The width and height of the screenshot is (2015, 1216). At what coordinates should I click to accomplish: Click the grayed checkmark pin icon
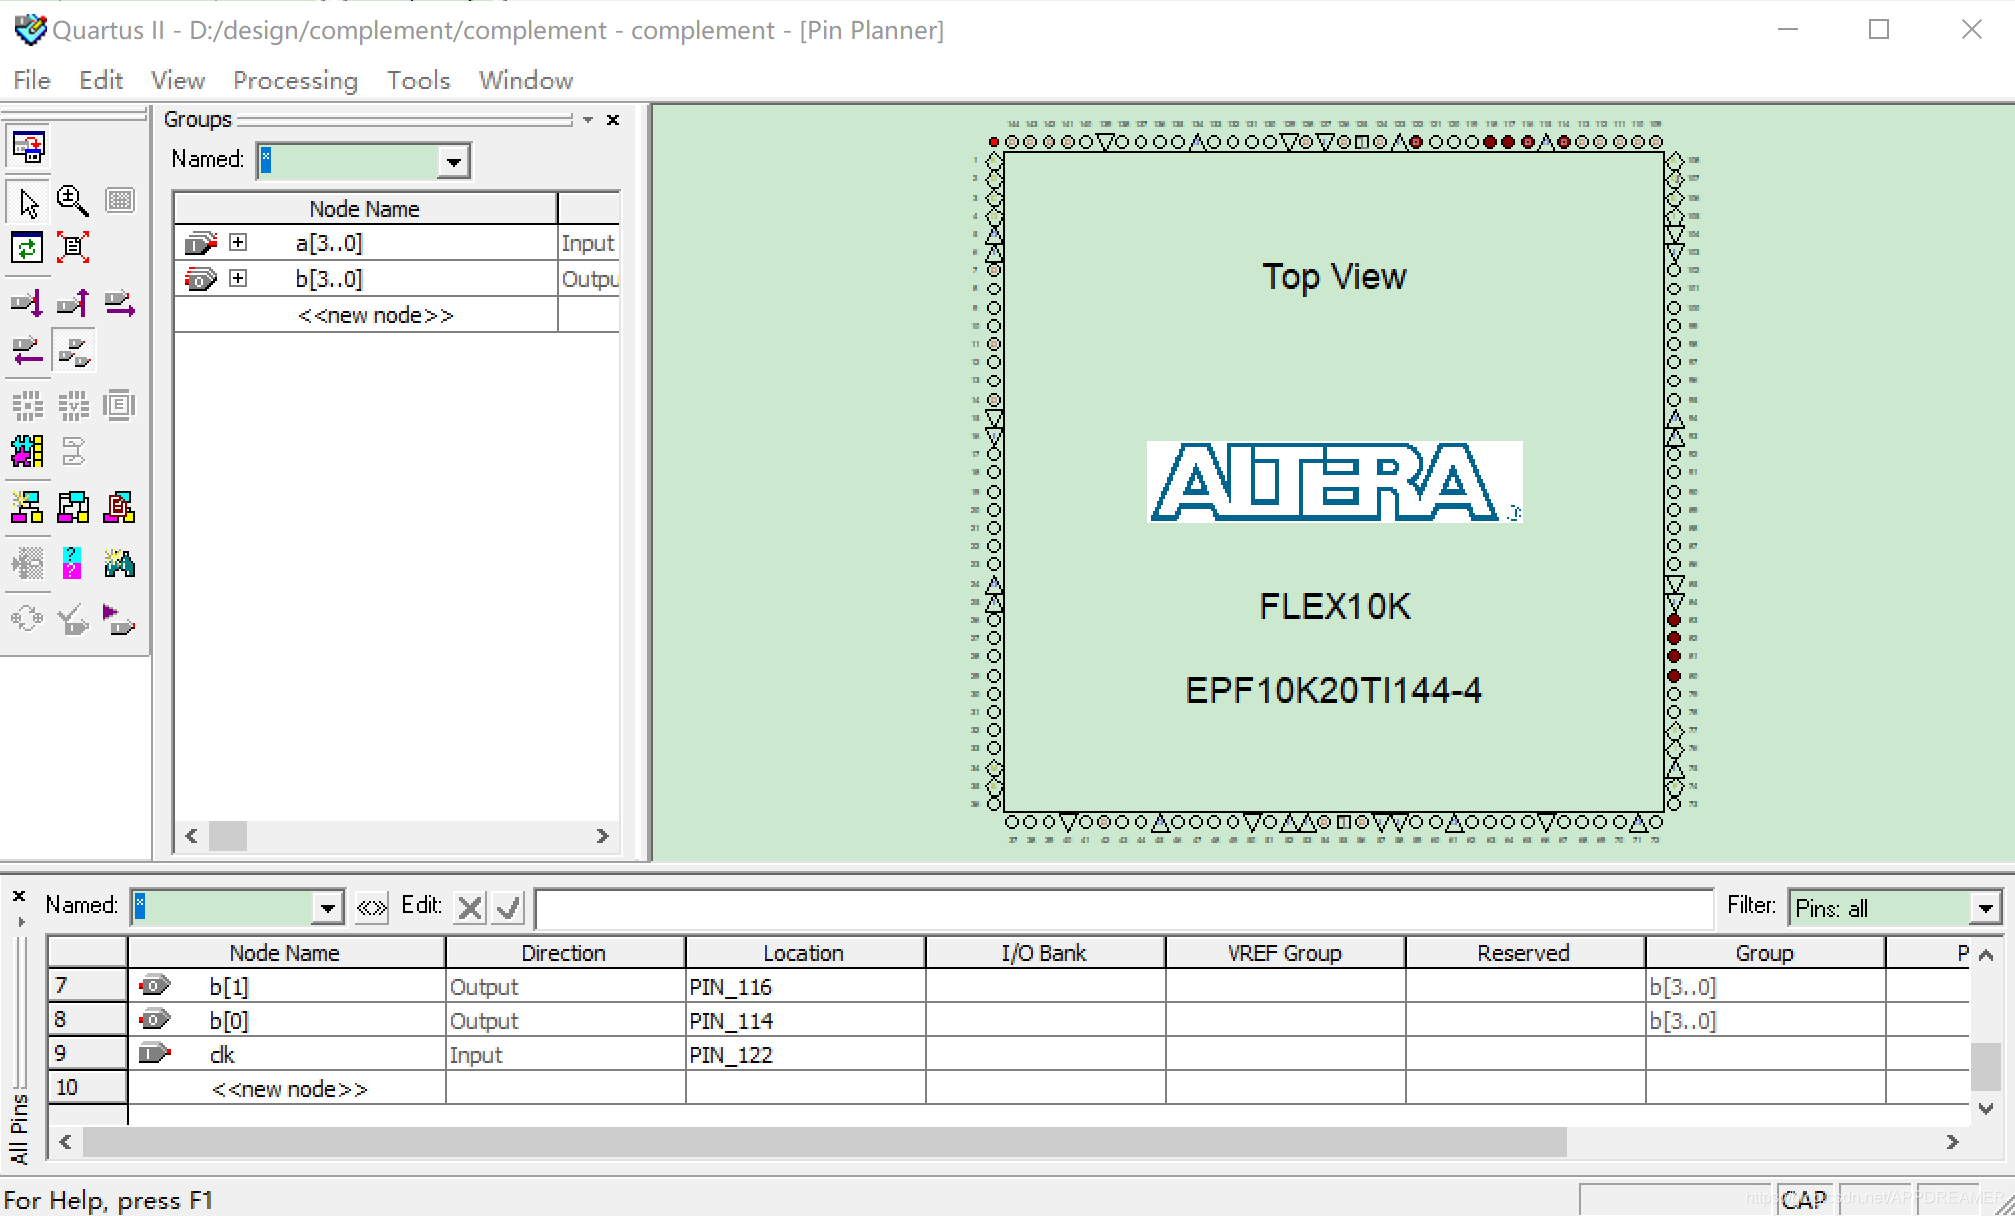point(72,620)
